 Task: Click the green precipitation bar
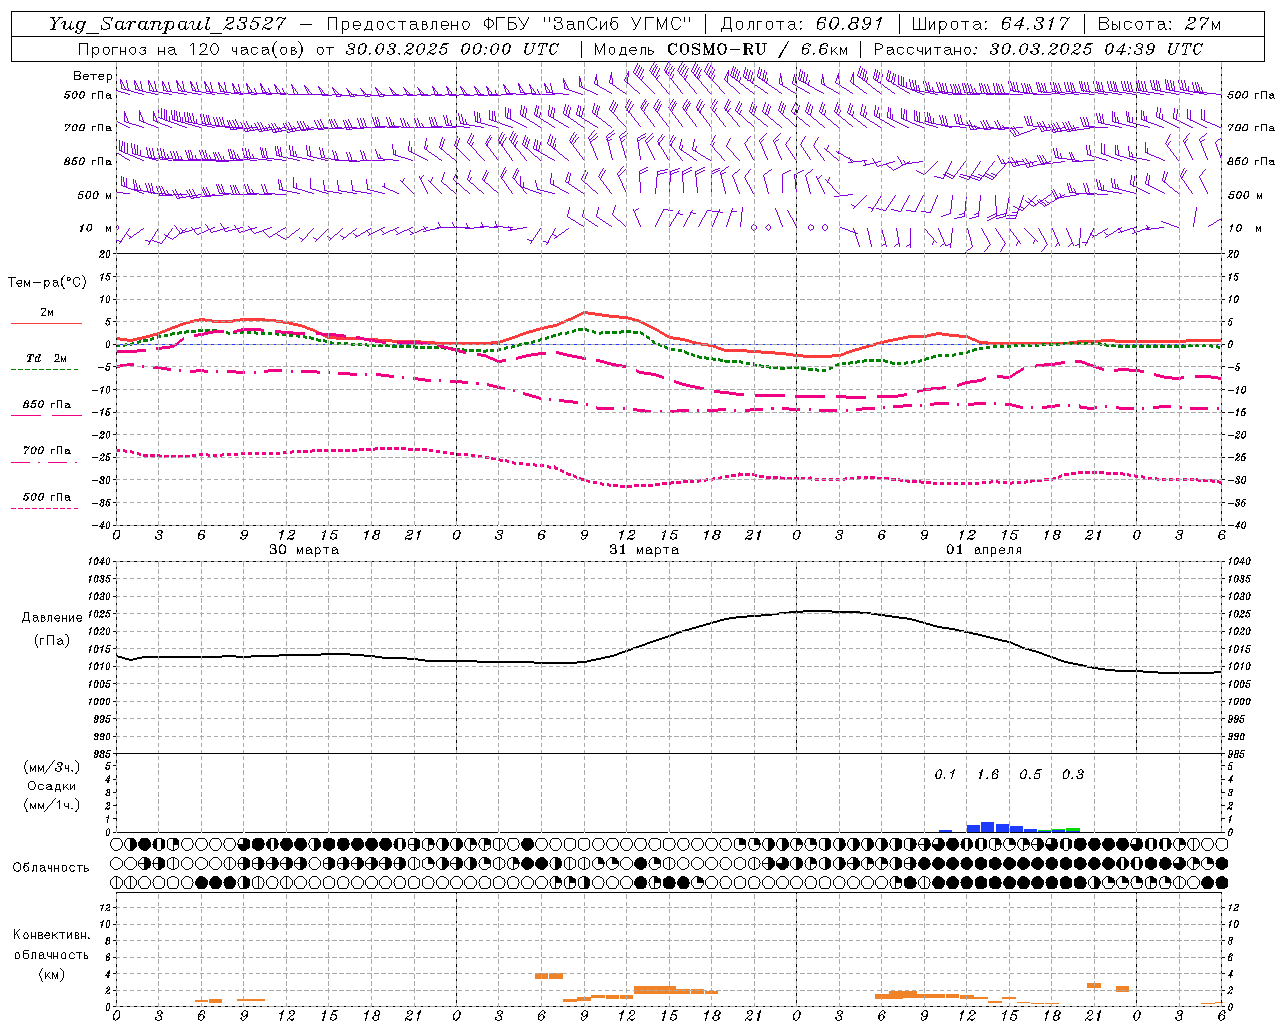pos(1073,830)
